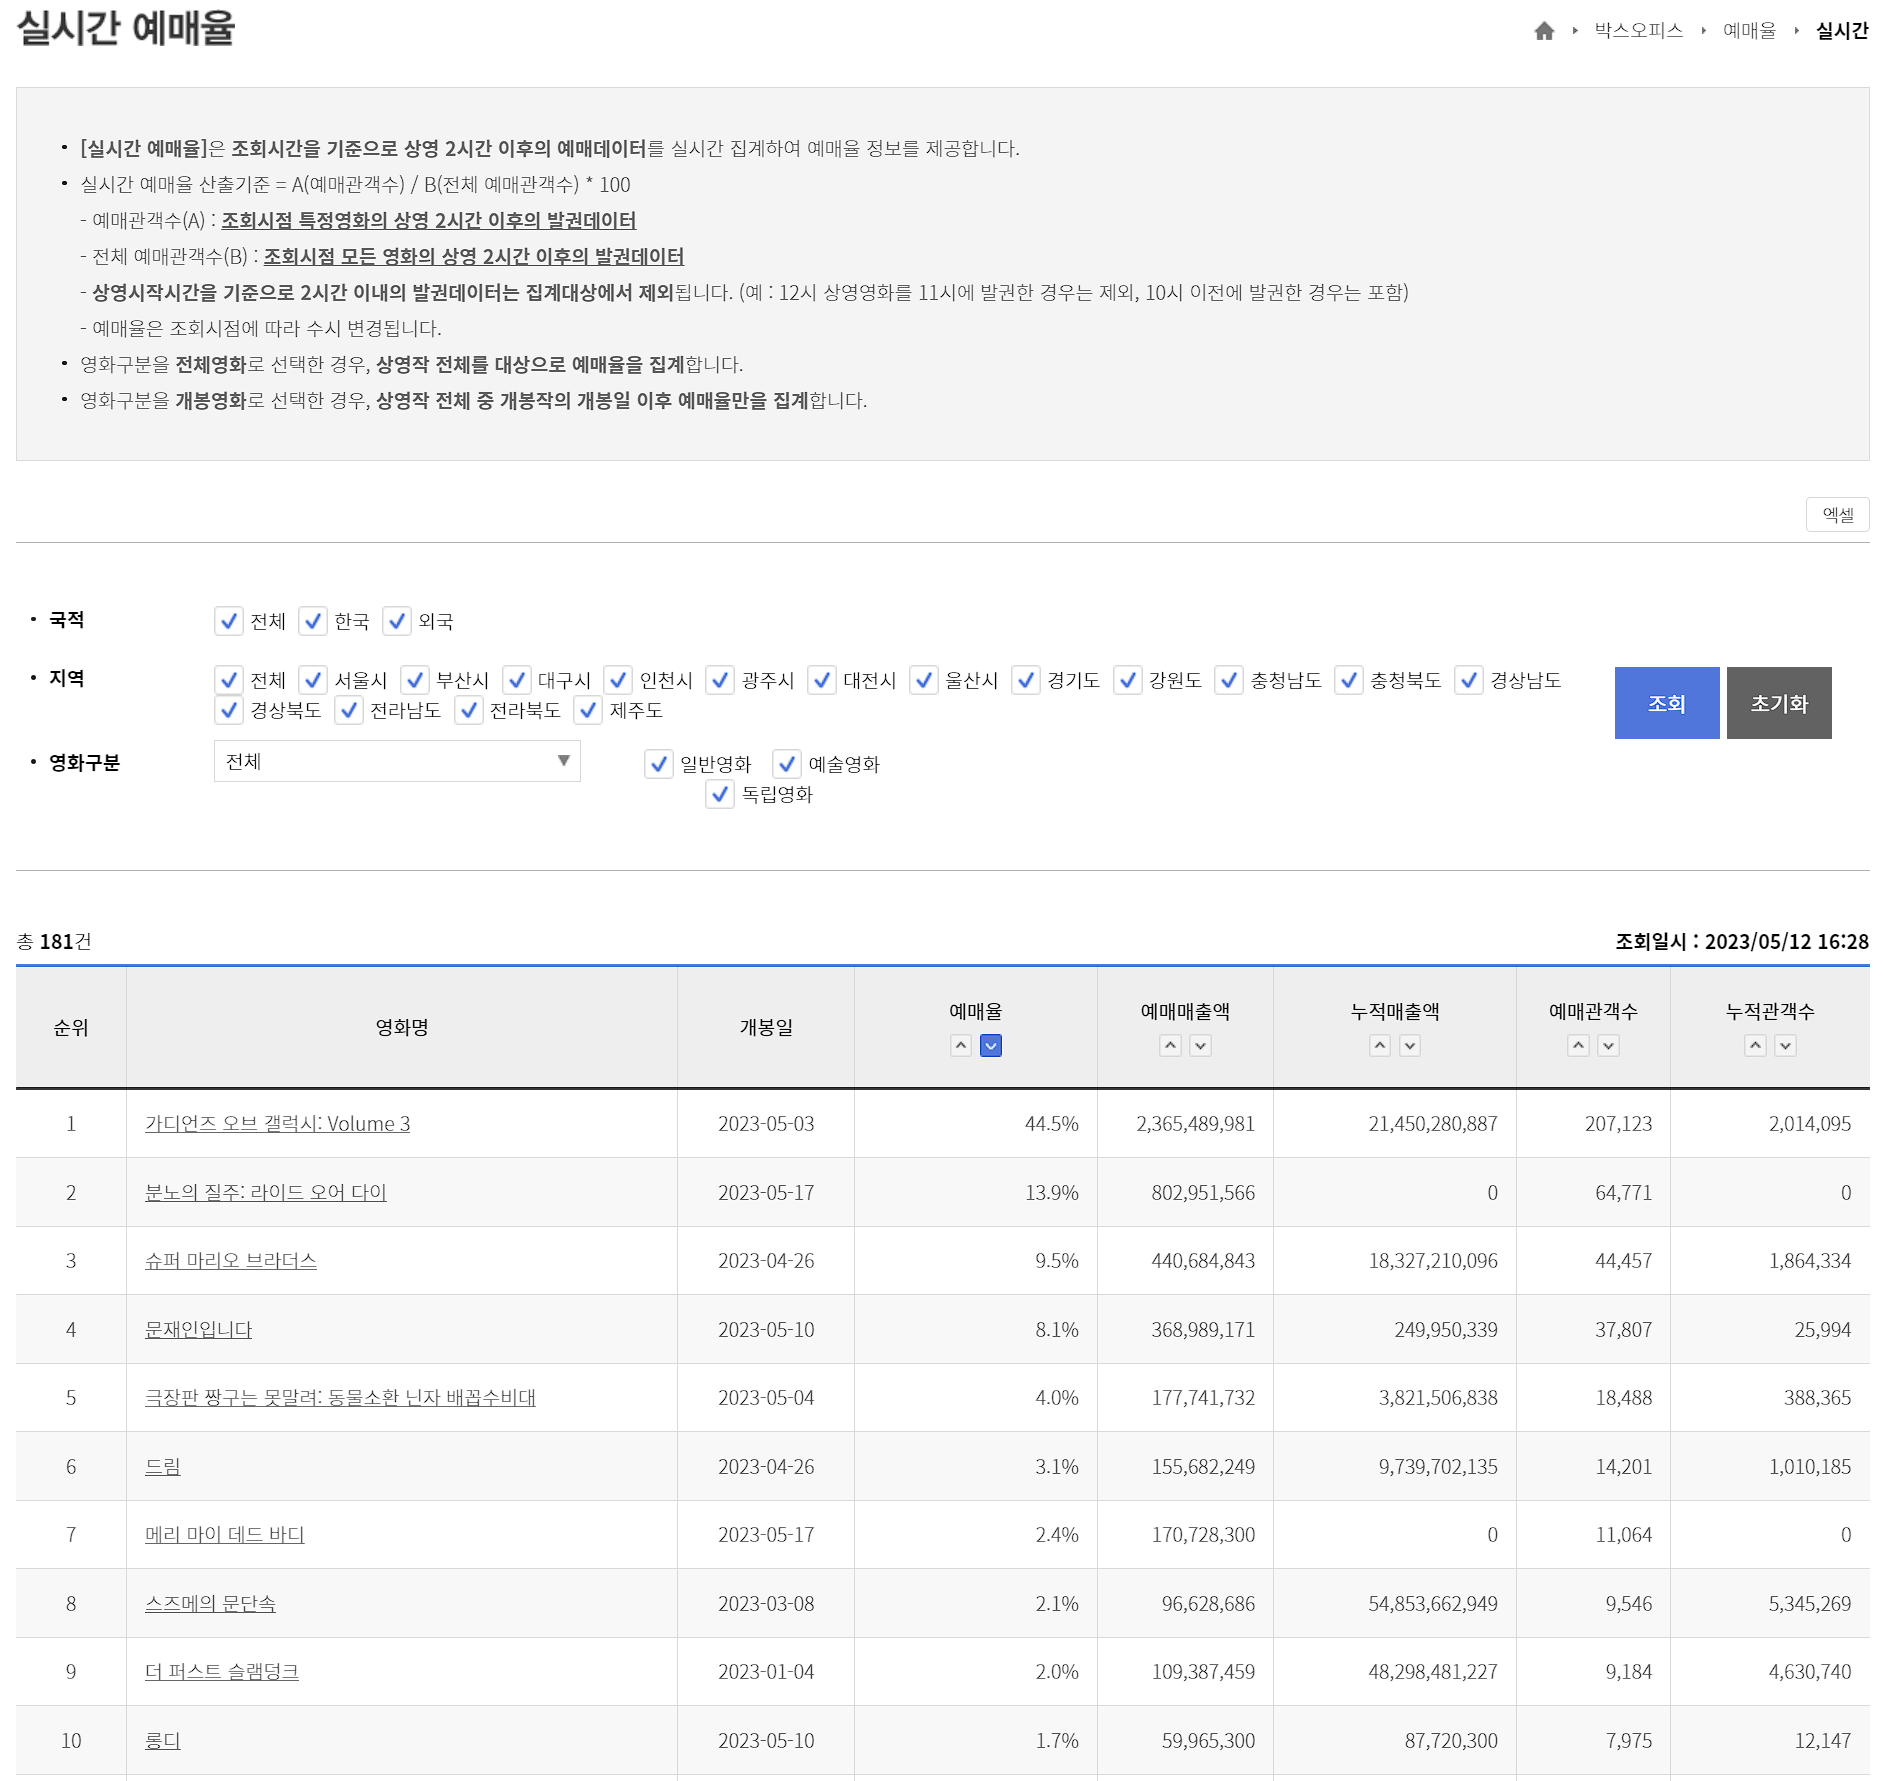Uncheck the 예술영화 checkbox

[x=786, y=765]
